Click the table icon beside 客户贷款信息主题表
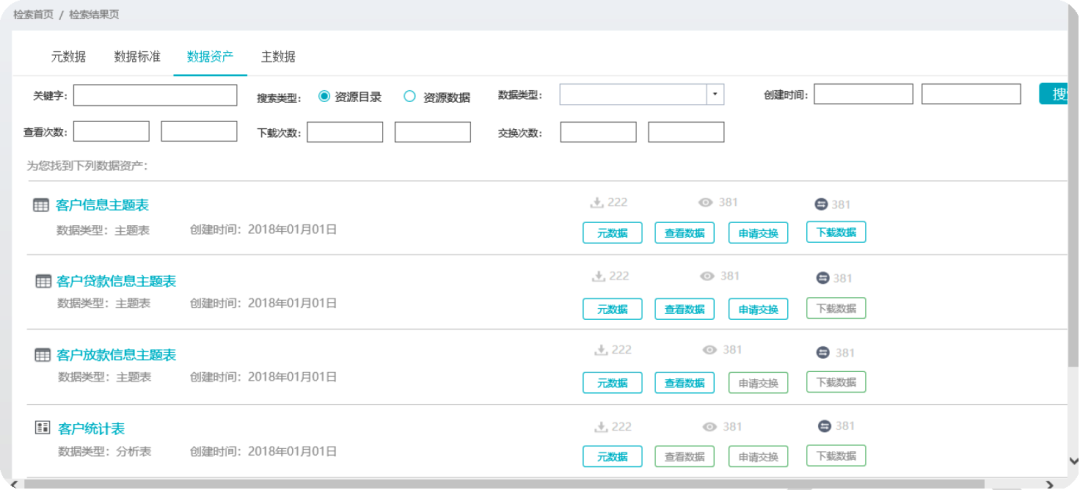 click(43, 281)
